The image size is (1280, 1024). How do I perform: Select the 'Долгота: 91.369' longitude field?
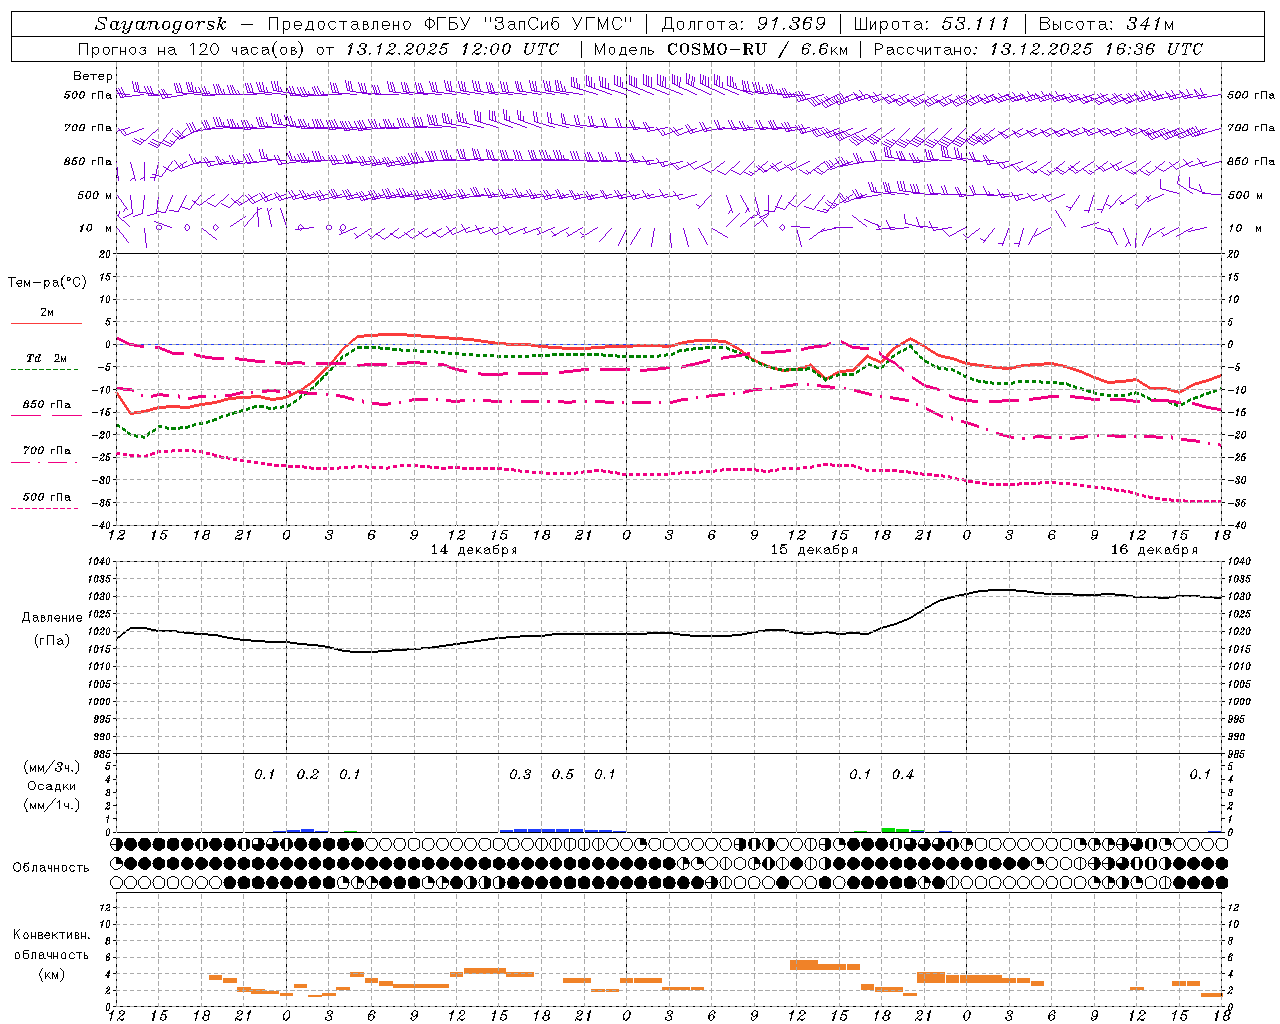tap(744, 24)
